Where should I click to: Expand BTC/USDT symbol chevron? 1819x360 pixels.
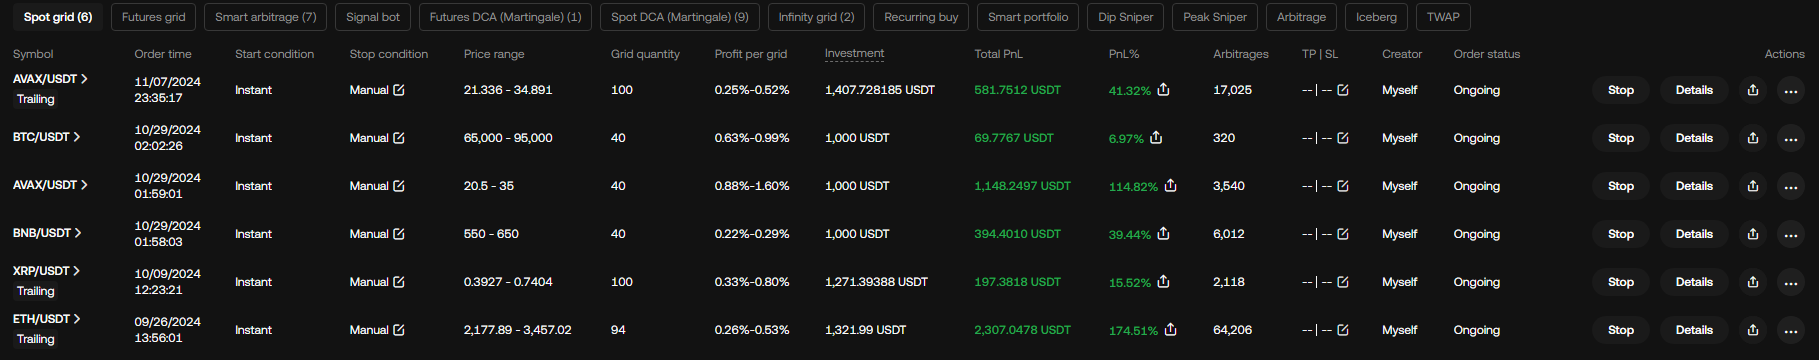tap(77, 137)
